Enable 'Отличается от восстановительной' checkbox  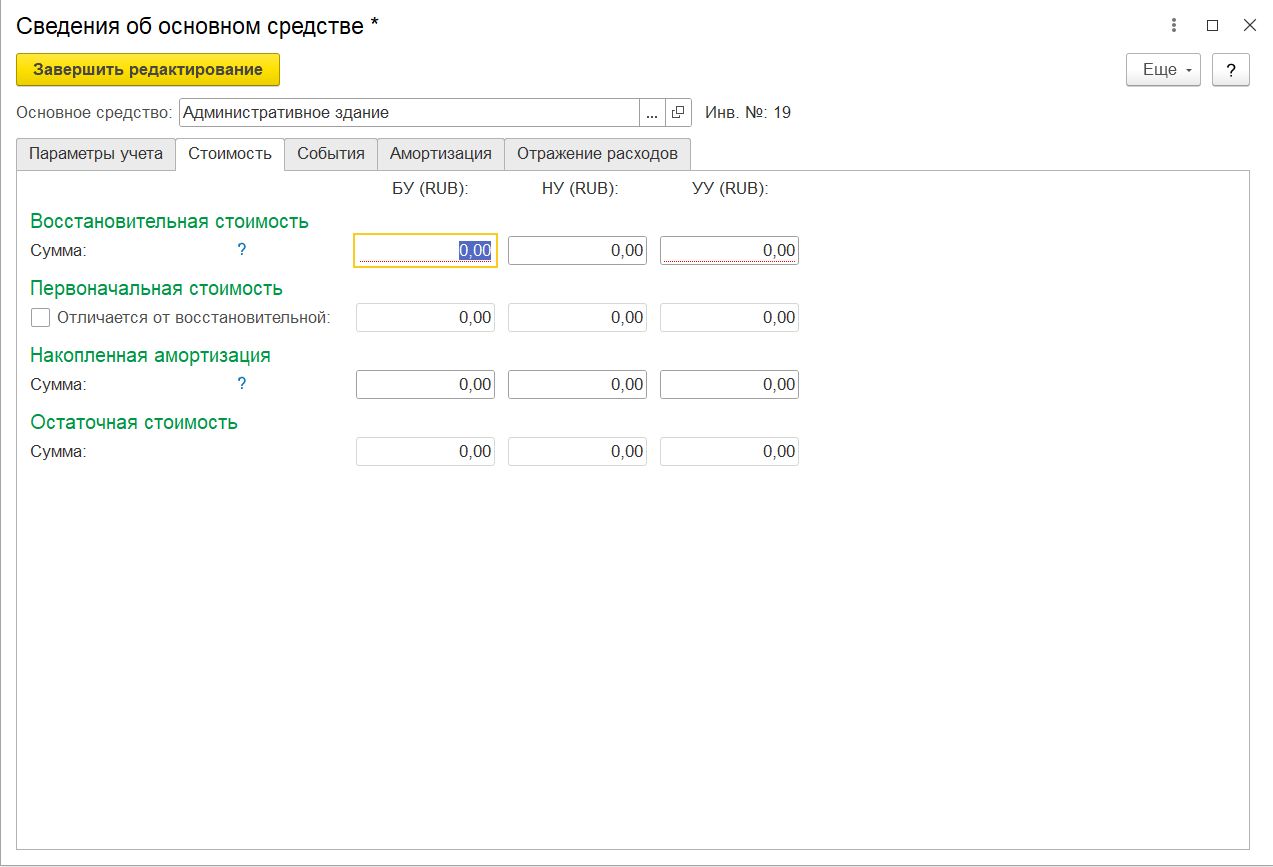click(x=41, y=318)
